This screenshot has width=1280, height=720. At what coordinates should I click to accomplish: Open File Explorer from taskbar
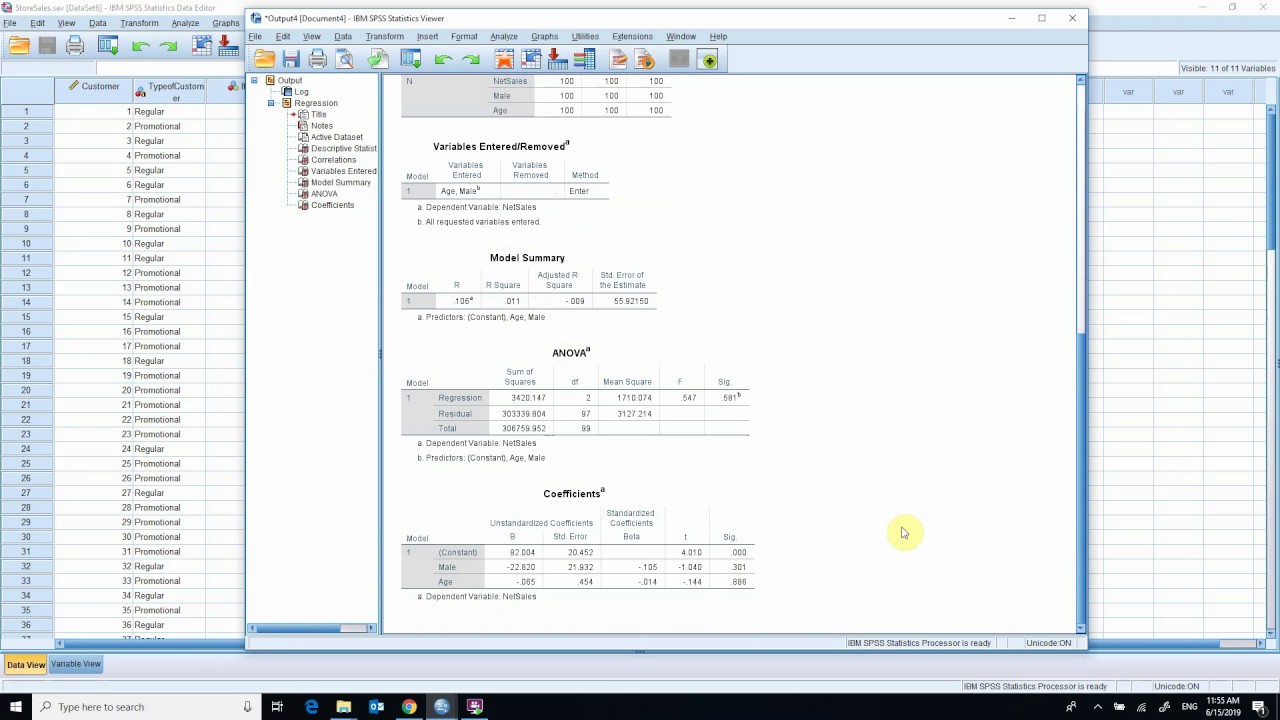click(344, 707)
